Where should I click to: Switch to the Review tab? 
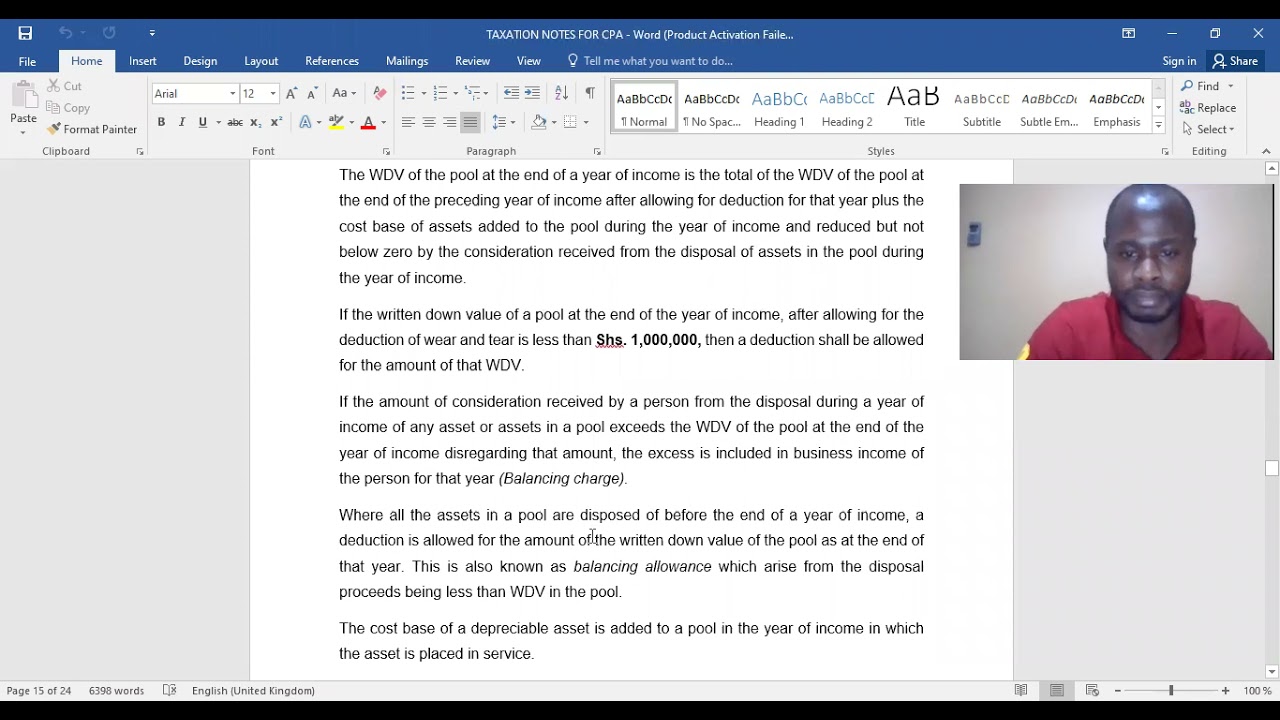tap(473, 61)
